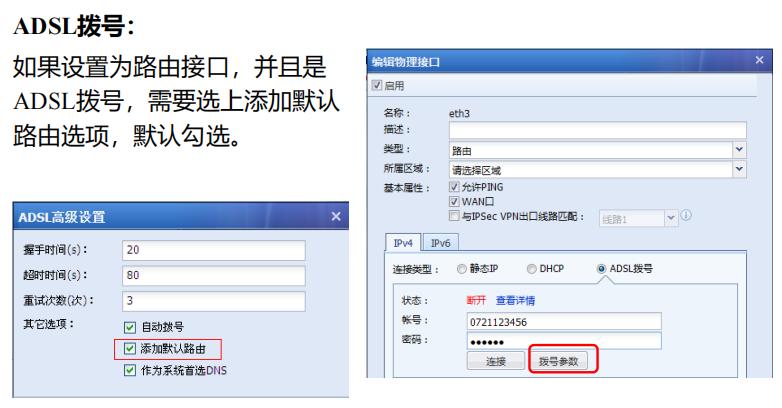Click the 拨号参数 button
The width and height of the screenshot is (782, 408).
(559, 361)
